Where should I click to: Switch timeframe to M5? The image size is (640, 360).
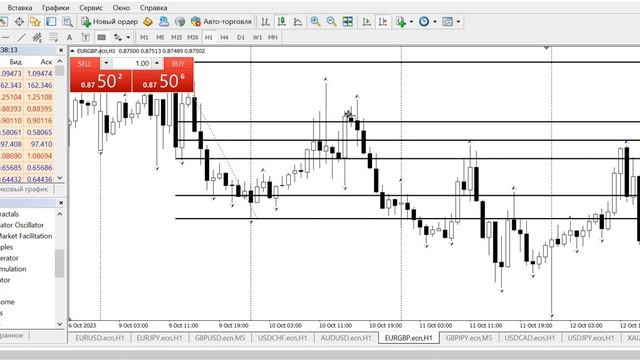(x=160, y=38)
